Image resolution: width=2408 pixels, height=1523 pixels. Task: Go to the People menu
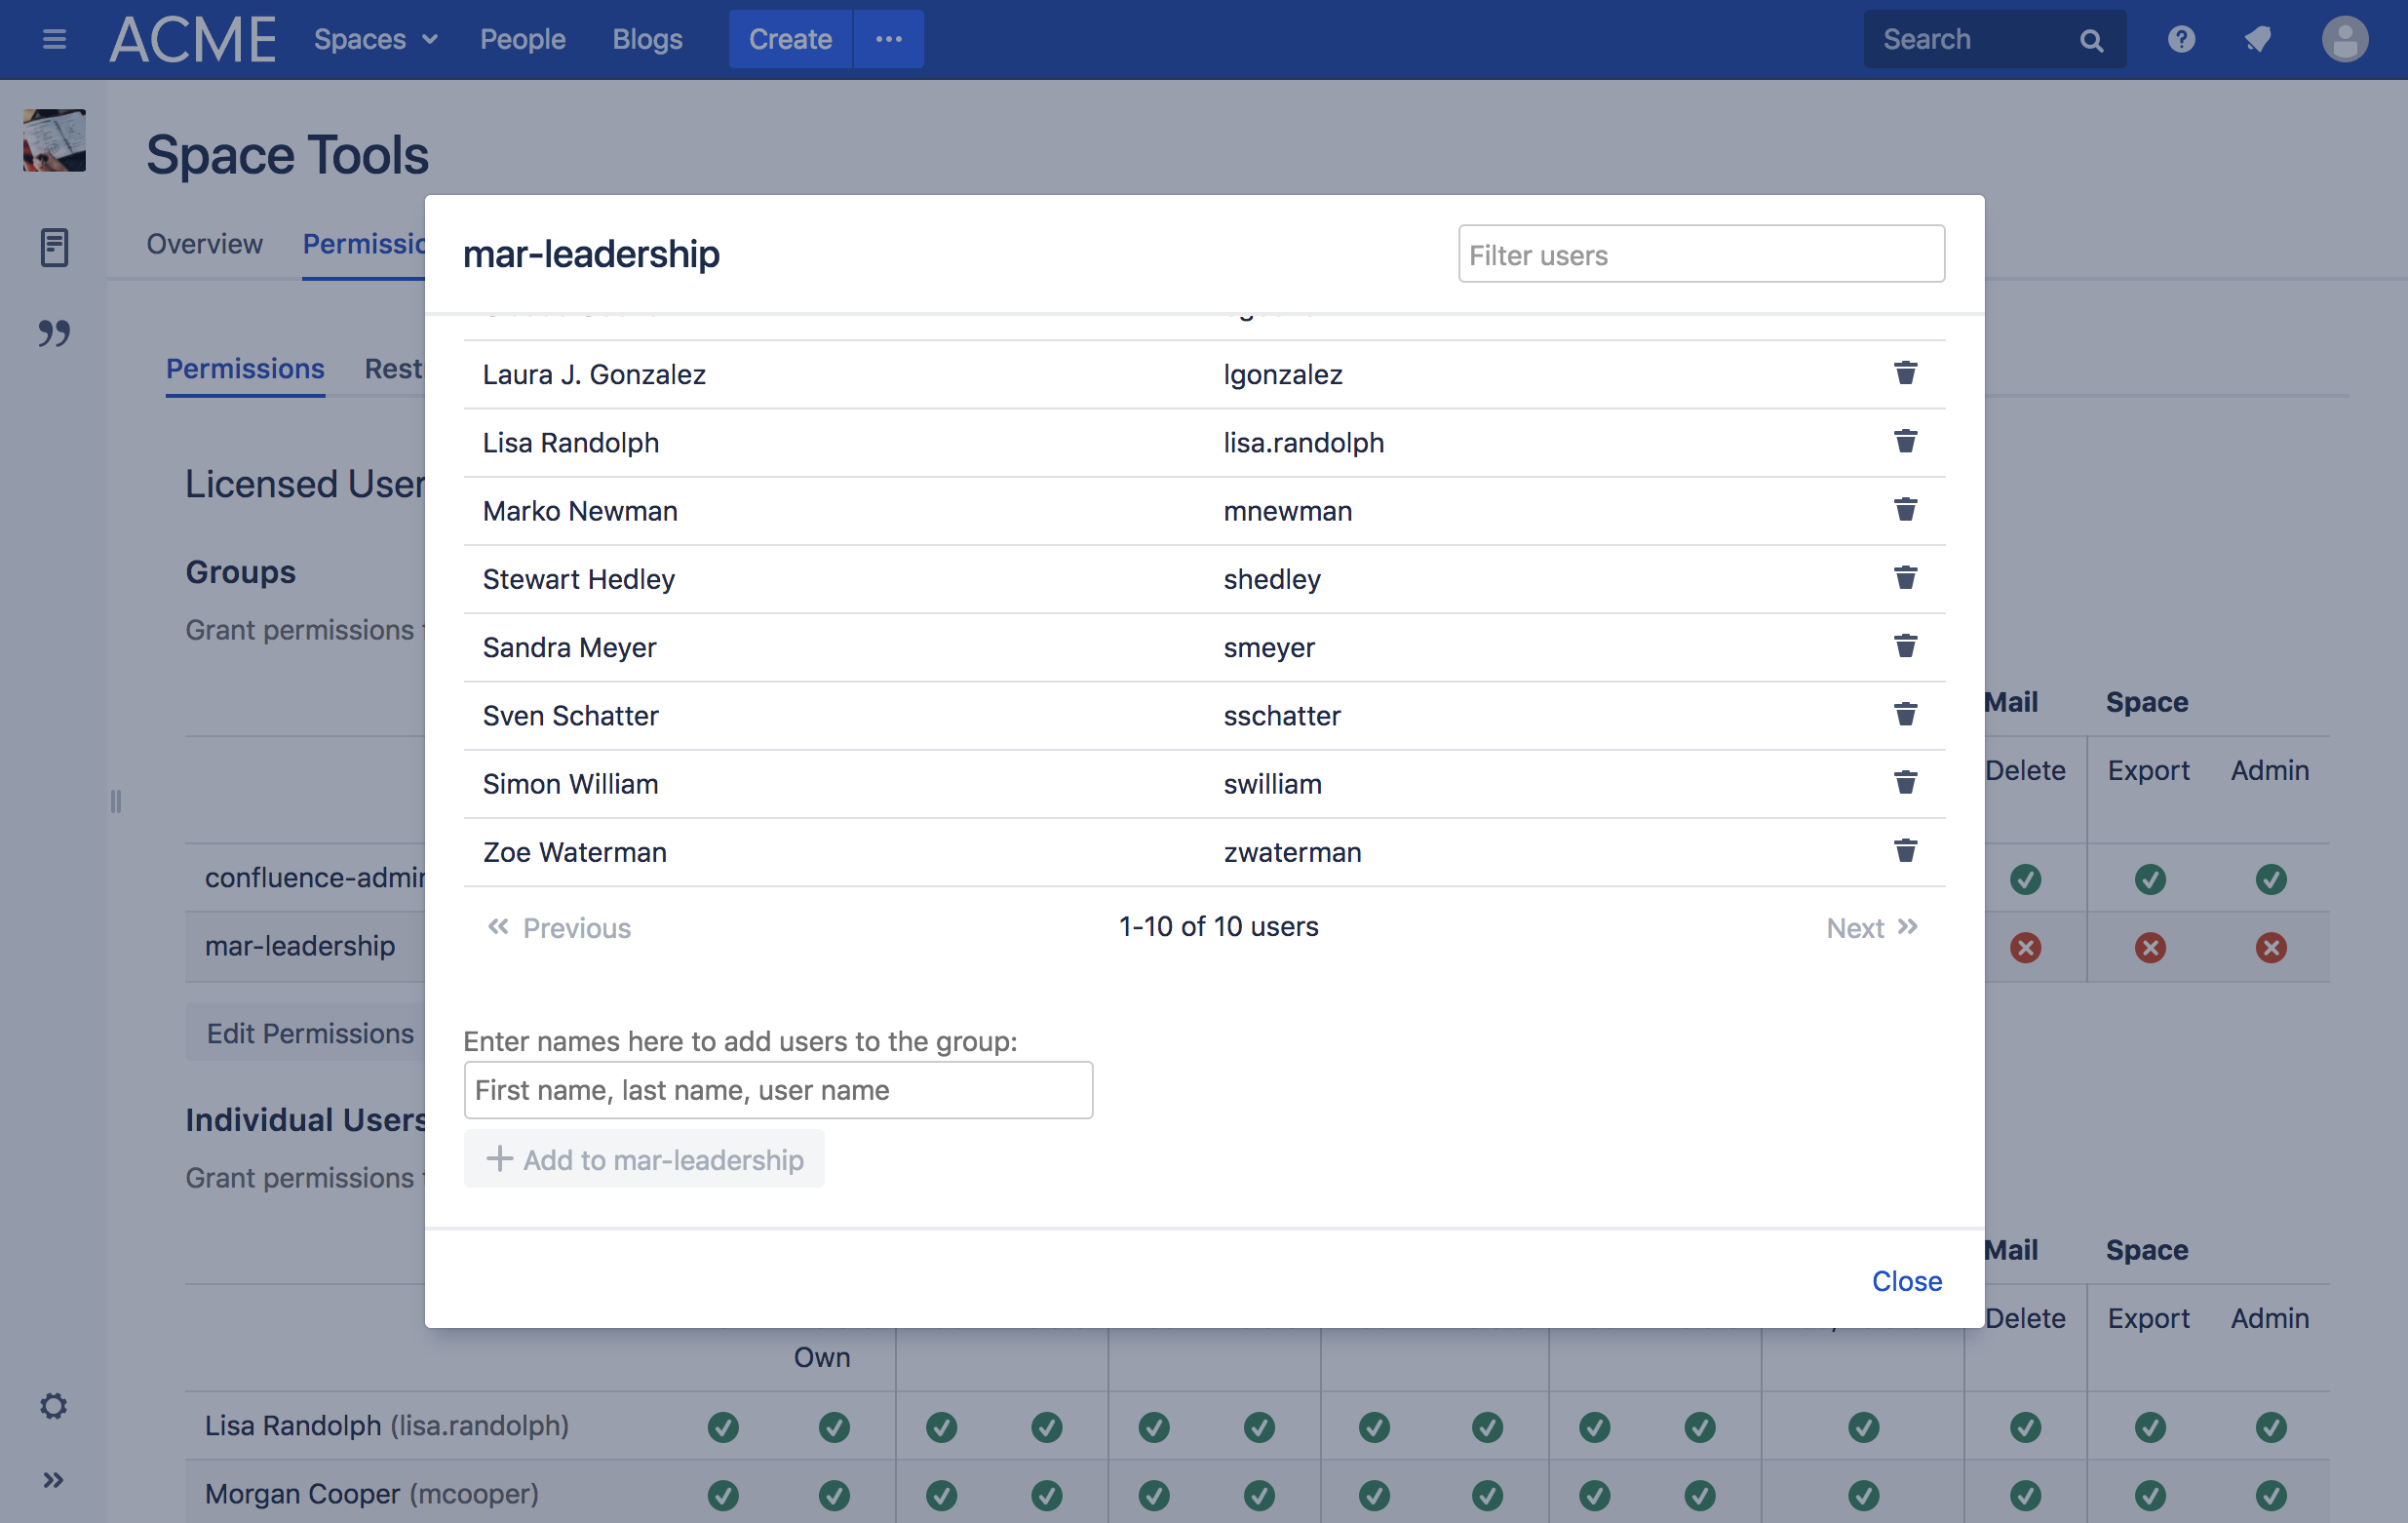coord(522,39)
